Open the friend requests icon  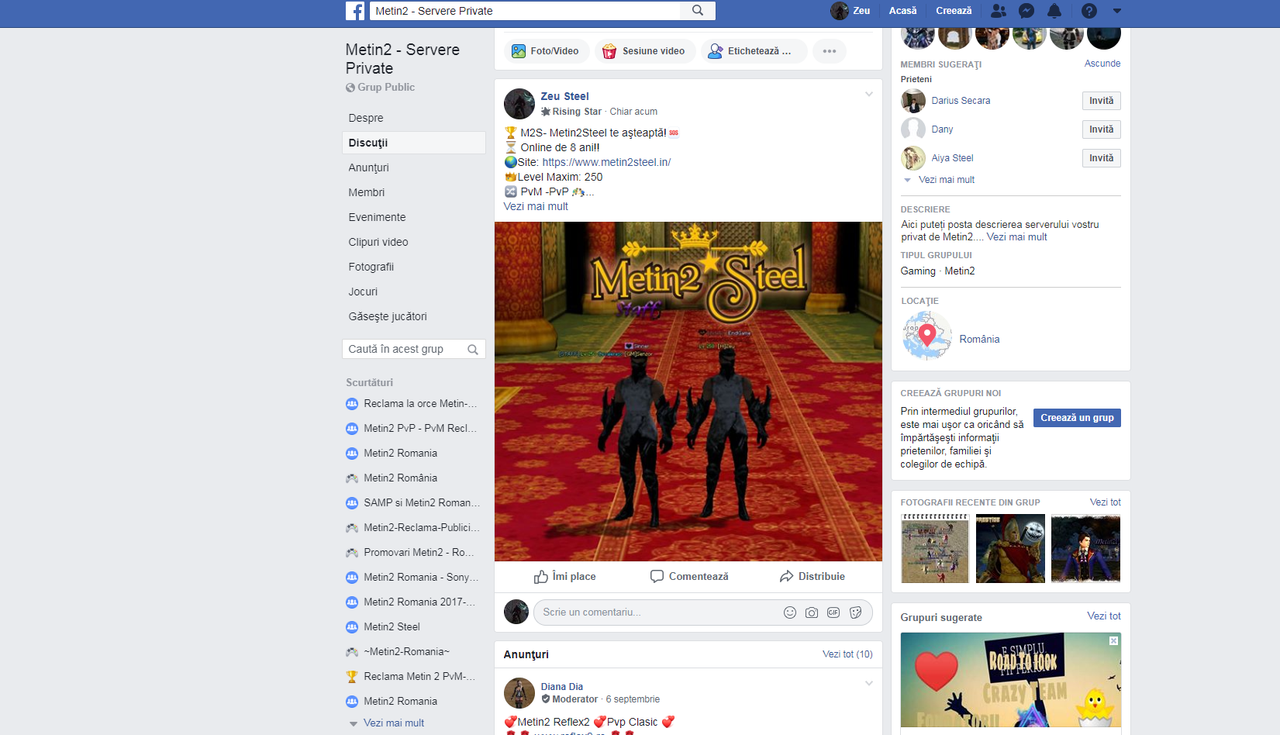pyautogui.click(x=998, y=11)
